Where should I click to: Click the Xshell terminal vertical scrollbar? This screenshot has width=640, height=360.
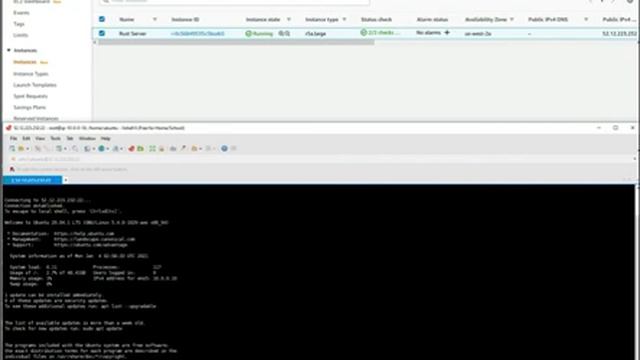click(638, 271)
